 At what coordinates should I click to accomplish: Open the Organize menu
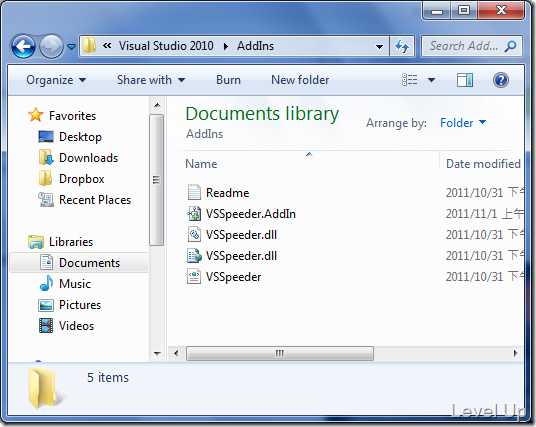click(x=56, y=80)
